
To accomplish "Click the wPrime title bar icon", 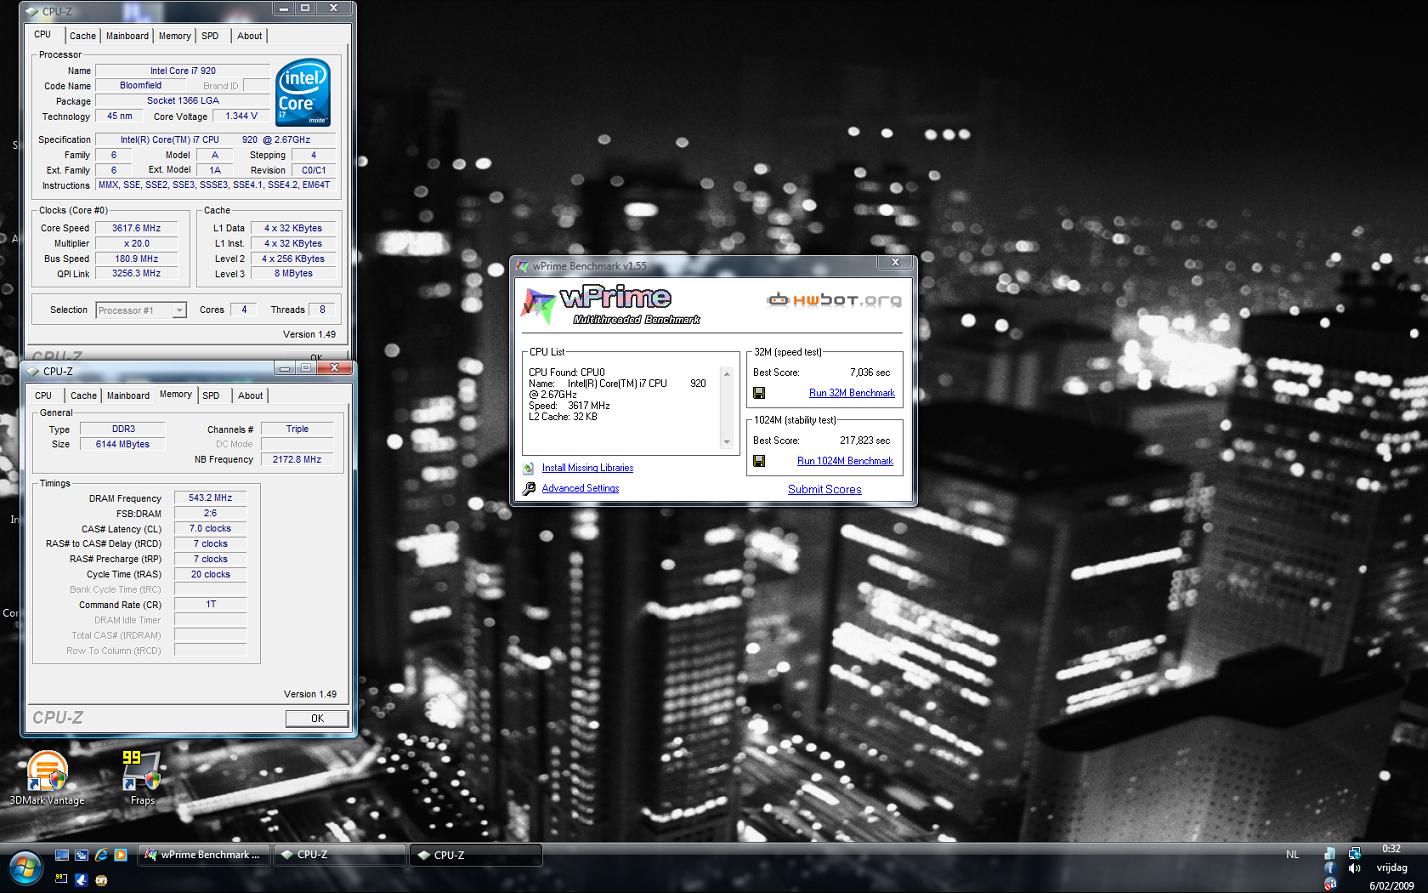I will (523, 267).
